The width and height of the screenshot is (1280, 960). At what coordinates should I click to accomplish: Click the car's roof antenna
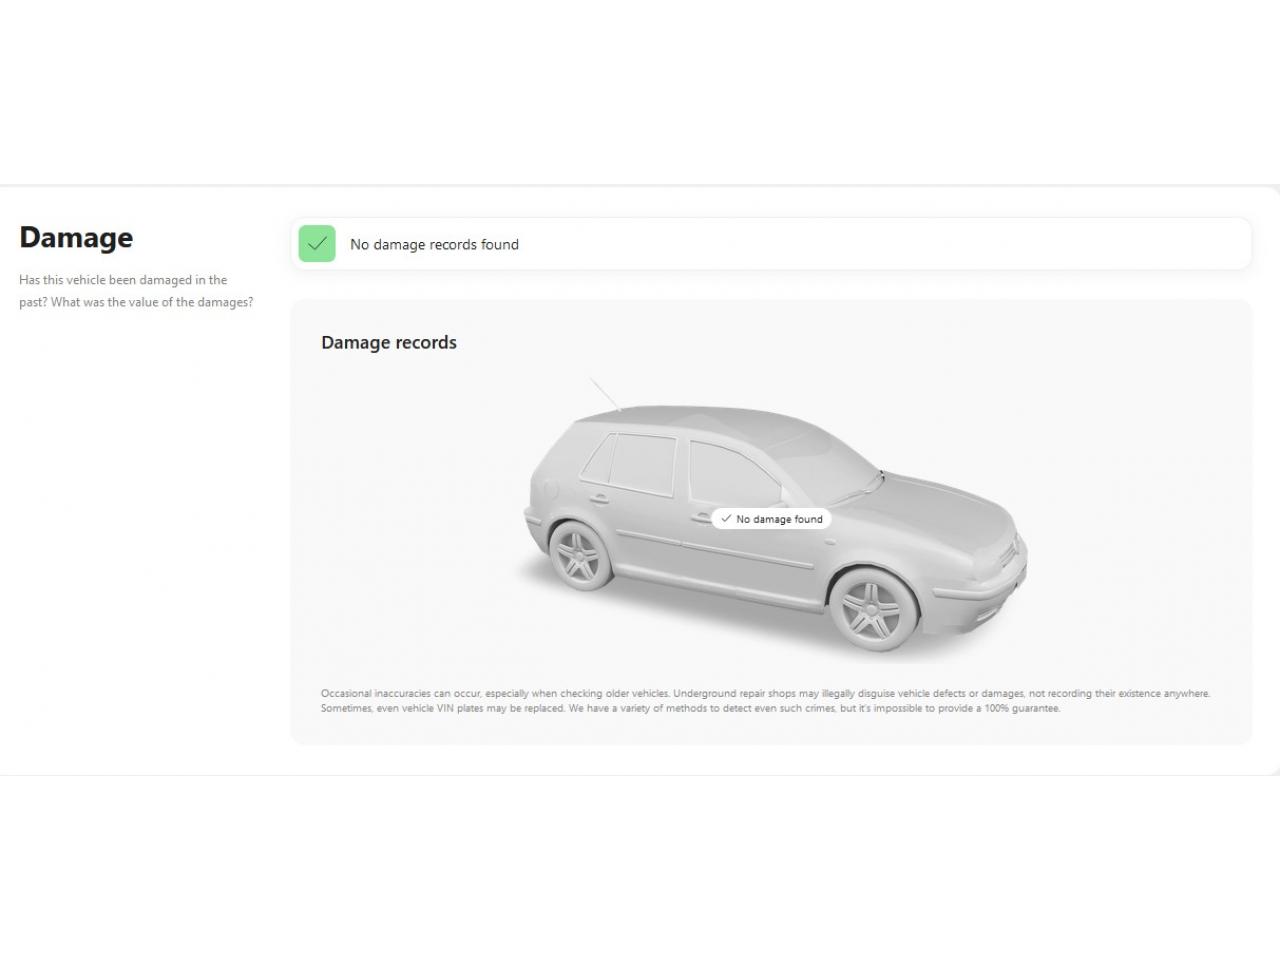604,393
